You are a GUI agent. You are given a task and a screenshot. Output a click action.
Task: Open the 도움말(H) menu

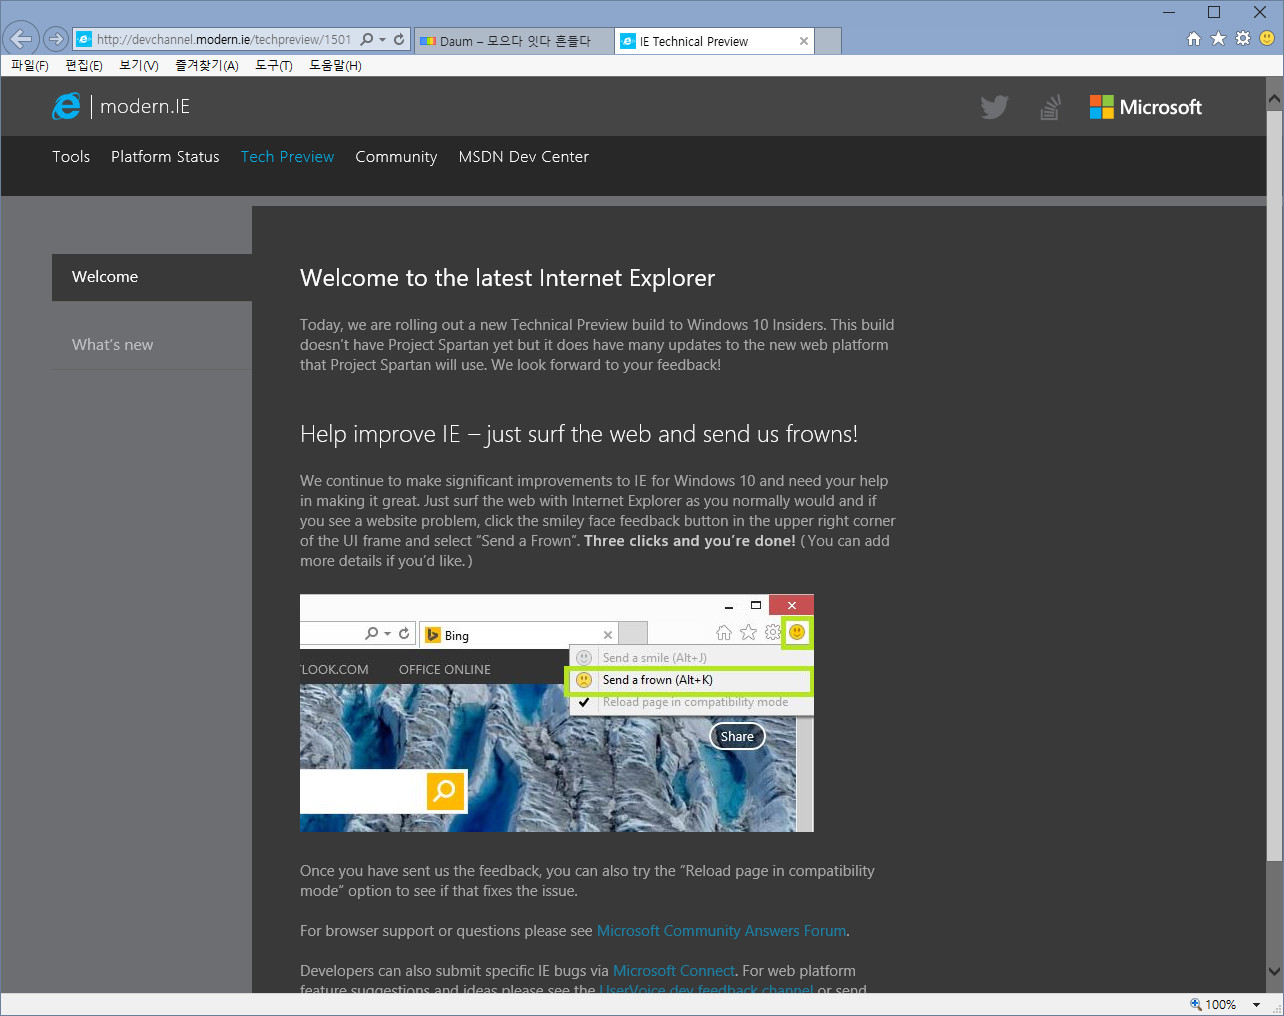coord(335,65)
